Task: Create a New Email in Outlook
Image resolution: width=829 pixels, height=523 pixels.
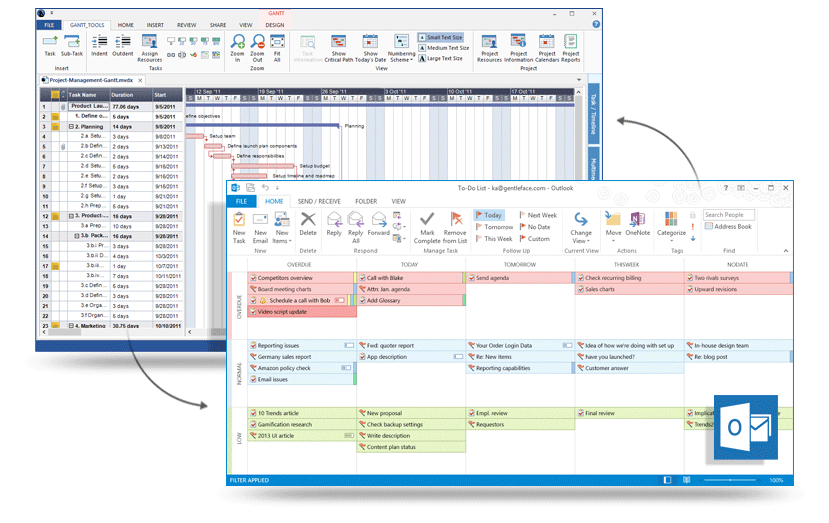Action: 260,228
